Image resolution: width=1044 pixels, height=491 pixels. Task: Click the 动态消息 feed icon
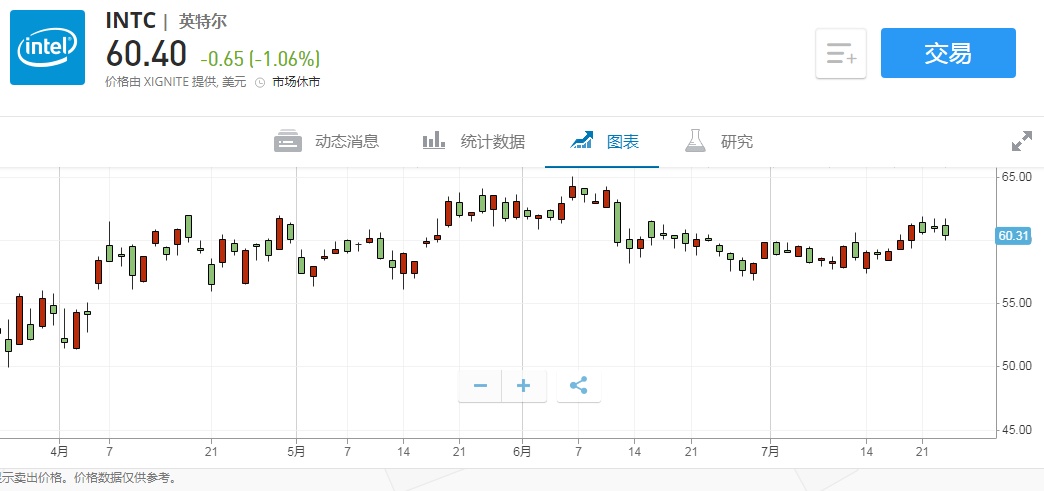click(288, 141)
